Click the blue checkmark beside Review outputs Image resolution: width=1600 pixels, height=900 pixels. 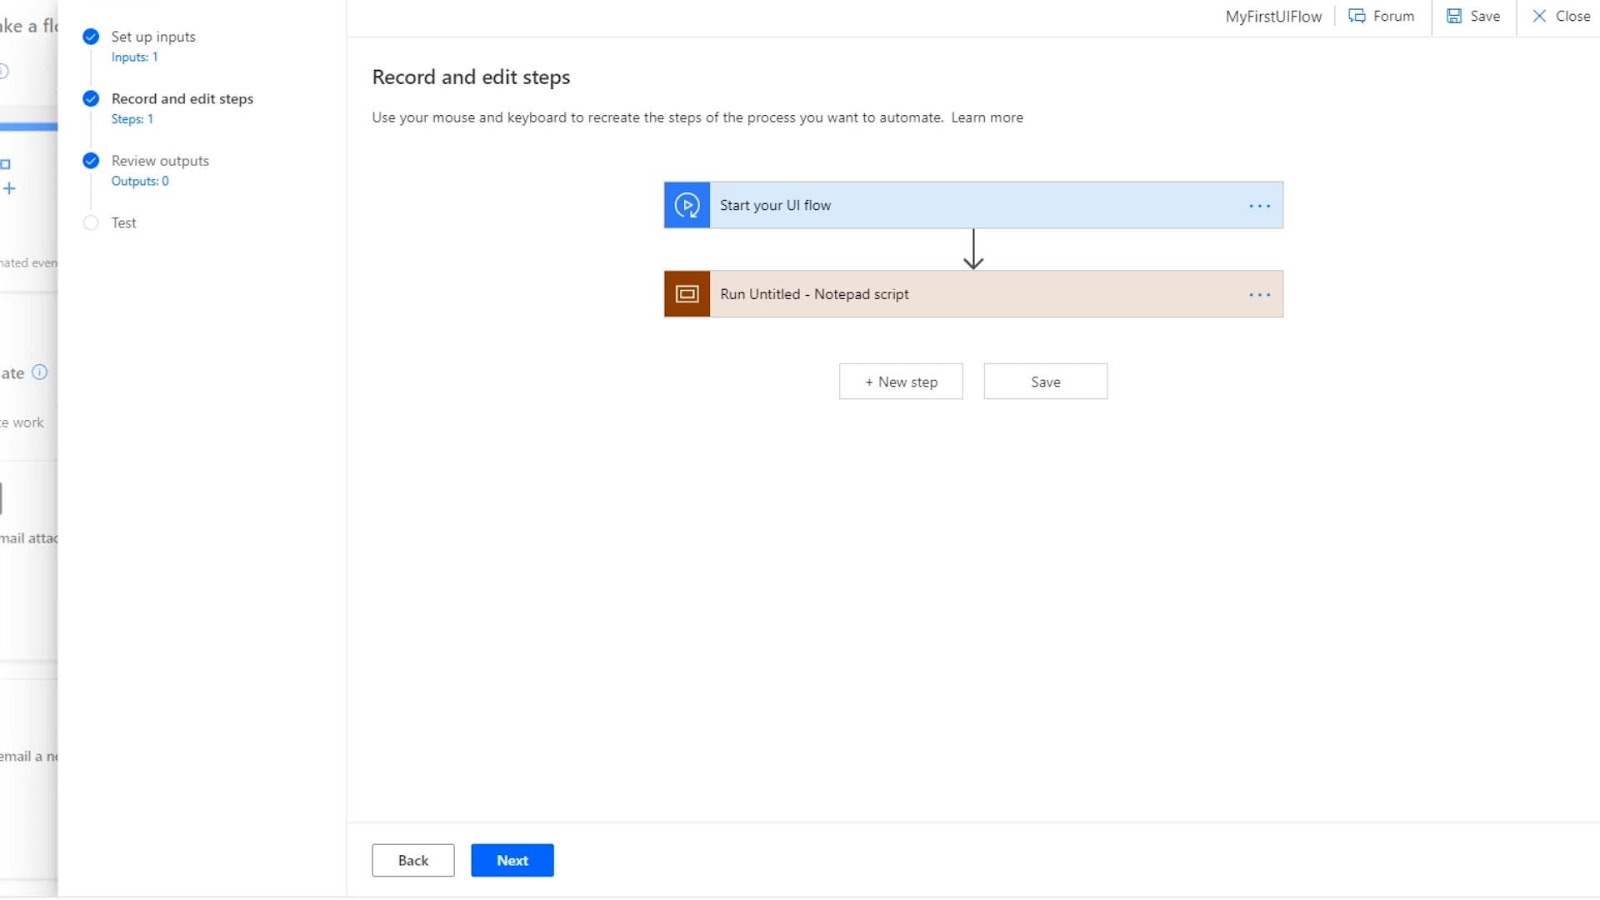coord(91,161)
